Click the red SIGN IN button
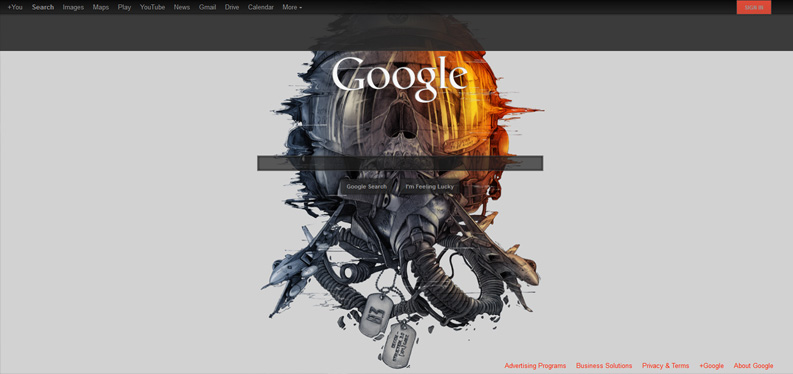 754,8
